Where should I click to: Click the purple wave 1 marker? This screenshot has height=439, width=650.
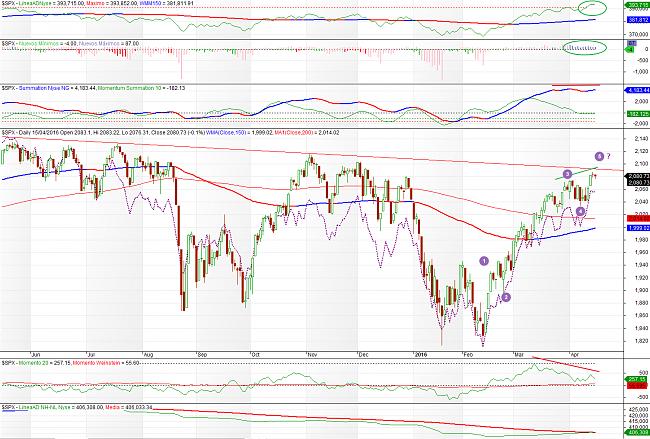(x=485, y=260)
